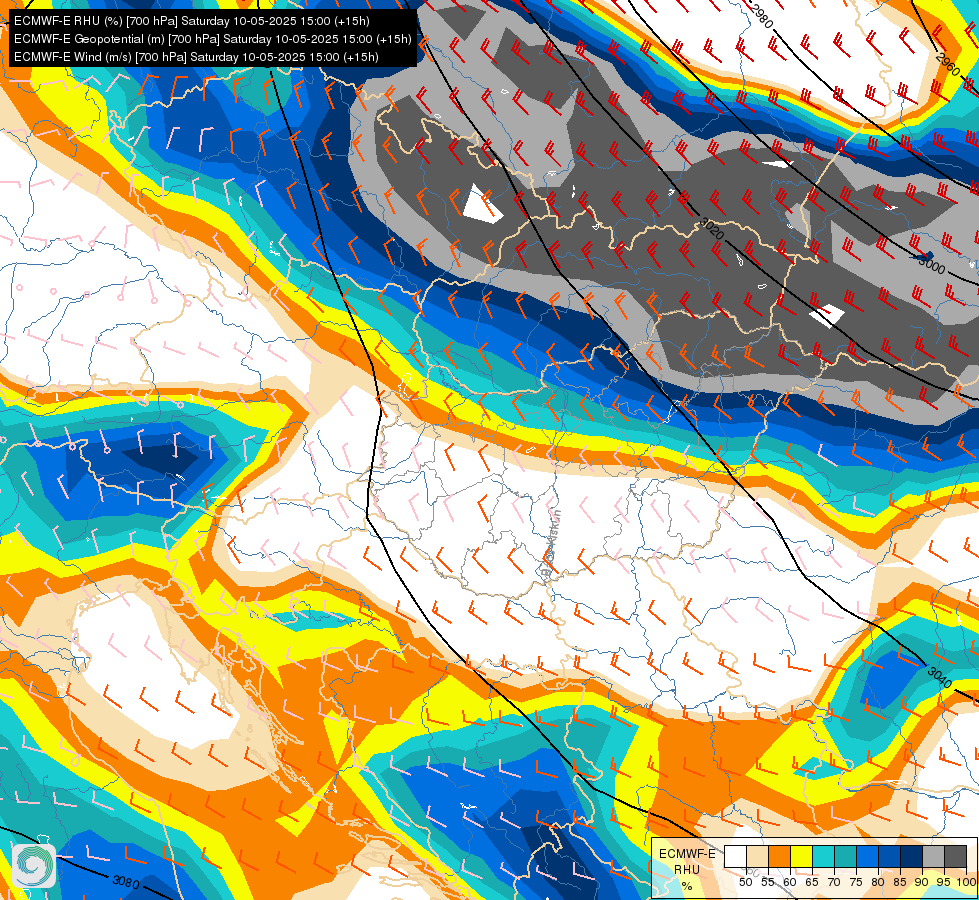Screen dimensions: 979x900
Task: Click the orange 55–60 legend swatch
Action: click(779, 857)
